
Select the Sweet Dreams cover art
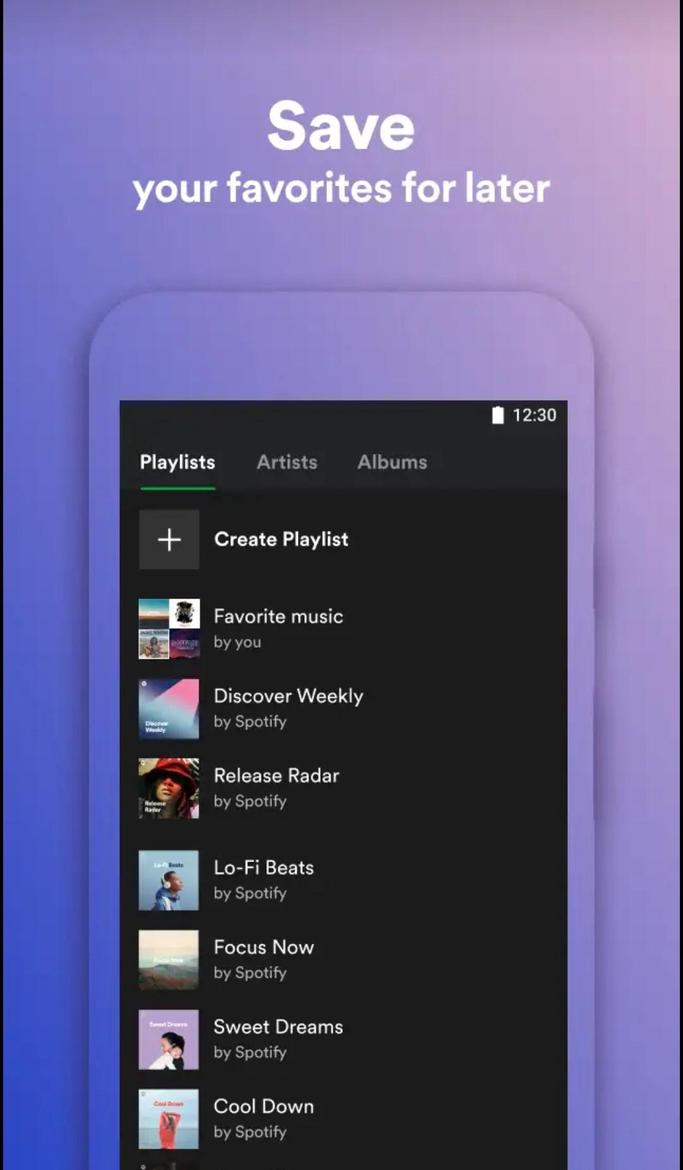pos(169,1039)
